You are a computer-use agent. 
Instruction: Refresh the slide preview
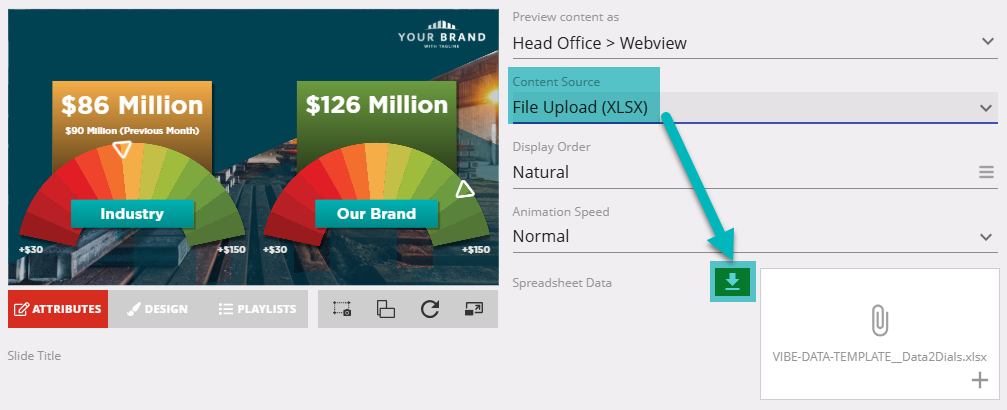pyautogui.click(x=430, y=309)
